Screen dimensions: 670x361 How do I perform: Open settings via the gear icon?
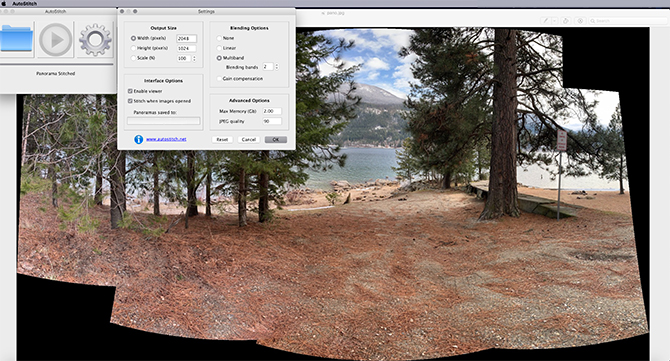(95, 40)
